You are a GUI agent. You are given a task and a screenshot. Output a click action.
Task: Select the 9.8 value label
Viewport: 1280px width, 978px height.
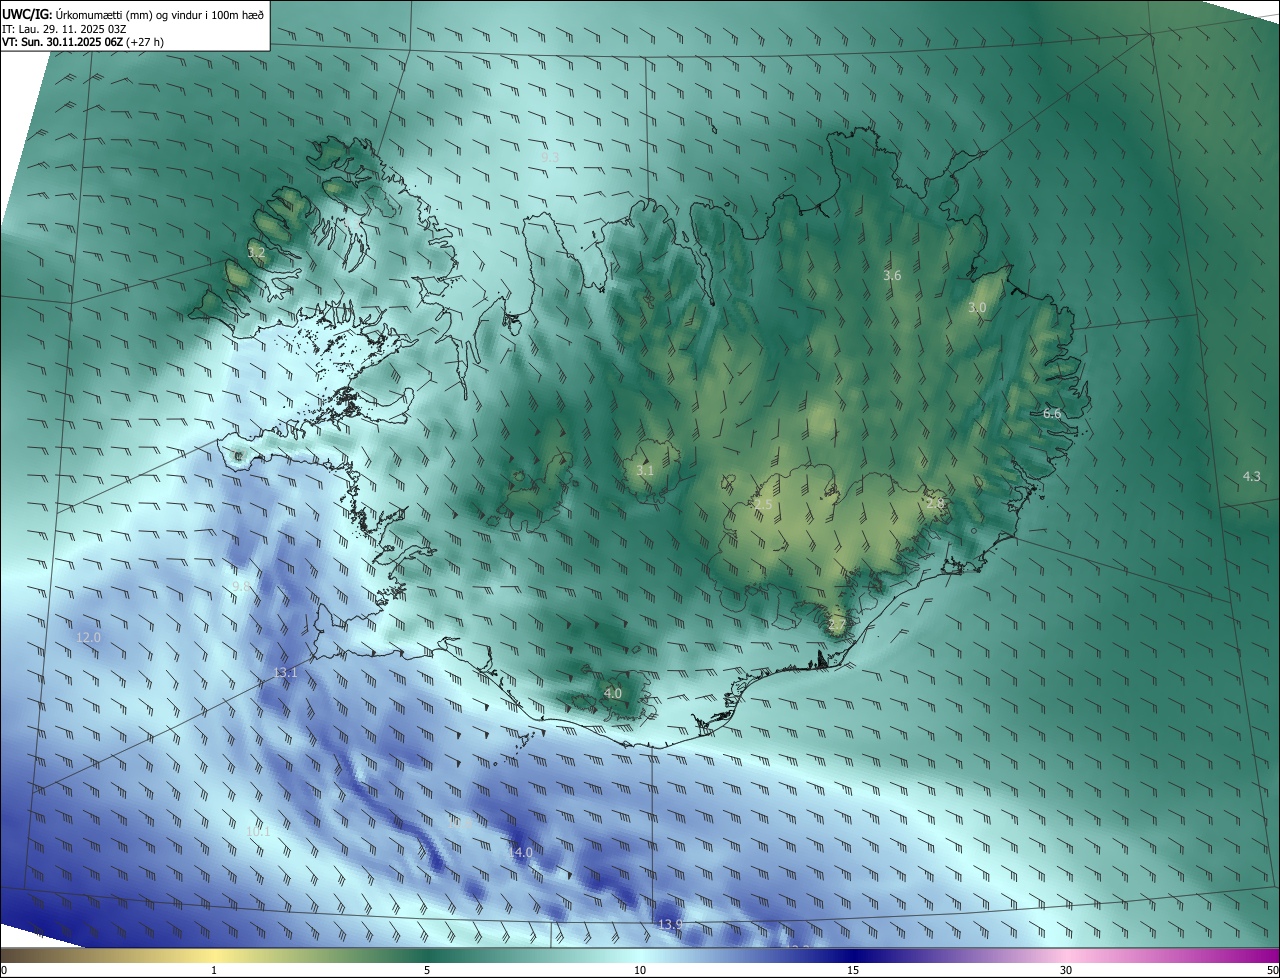pyautogui.click(x=241, y=586)
